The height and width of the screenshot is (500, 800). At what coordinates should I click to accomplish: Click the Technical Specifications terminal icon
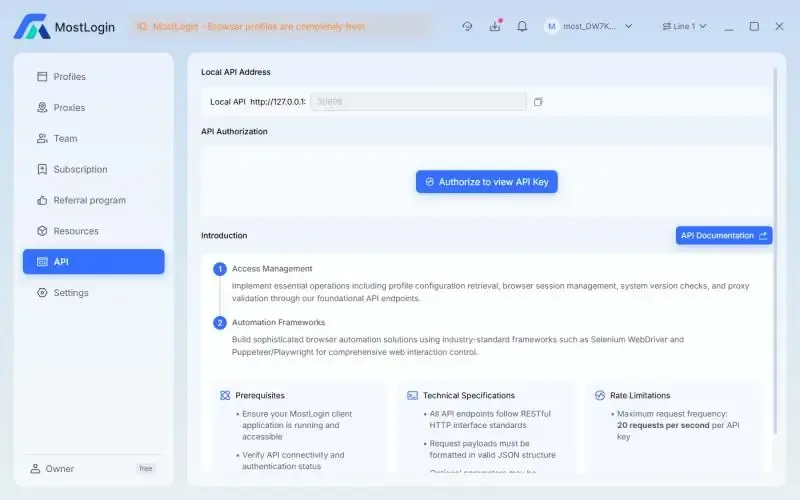point(412,395)
